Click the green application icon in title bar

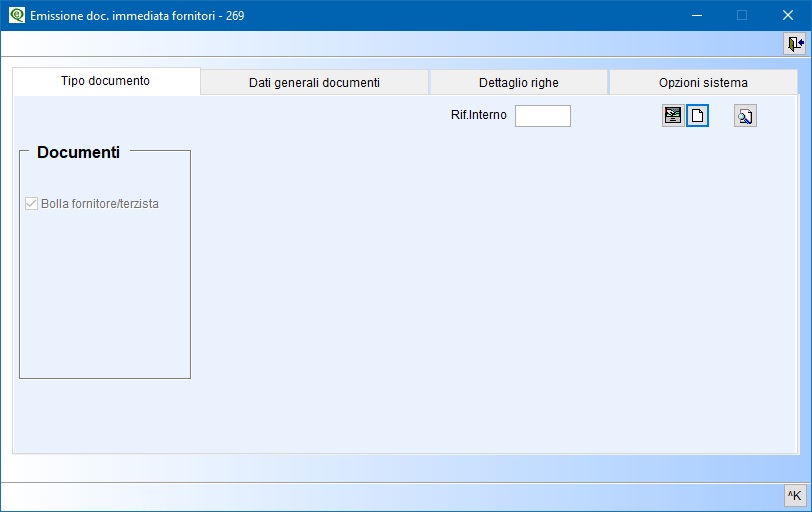(16, 15)
